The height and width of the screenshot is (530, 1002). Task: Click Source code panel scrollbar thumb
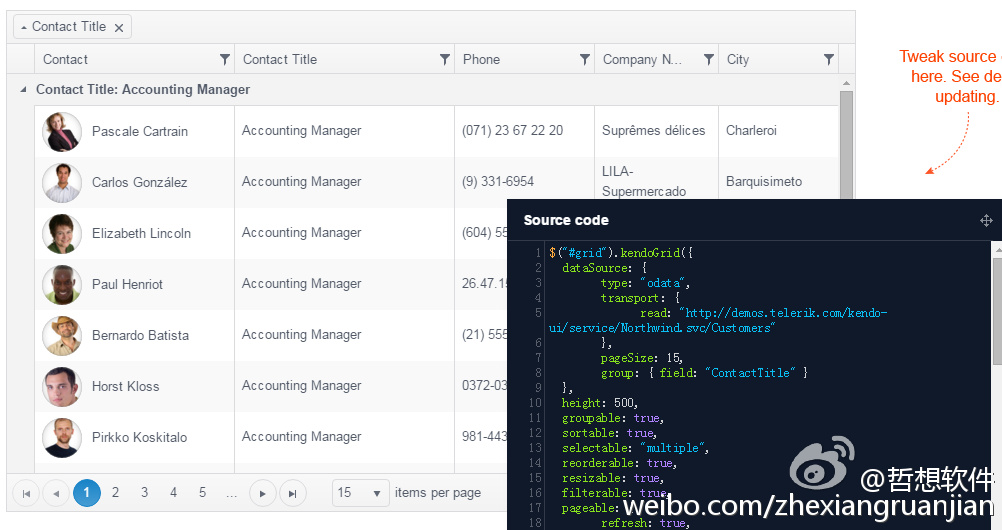pos(997,311)
